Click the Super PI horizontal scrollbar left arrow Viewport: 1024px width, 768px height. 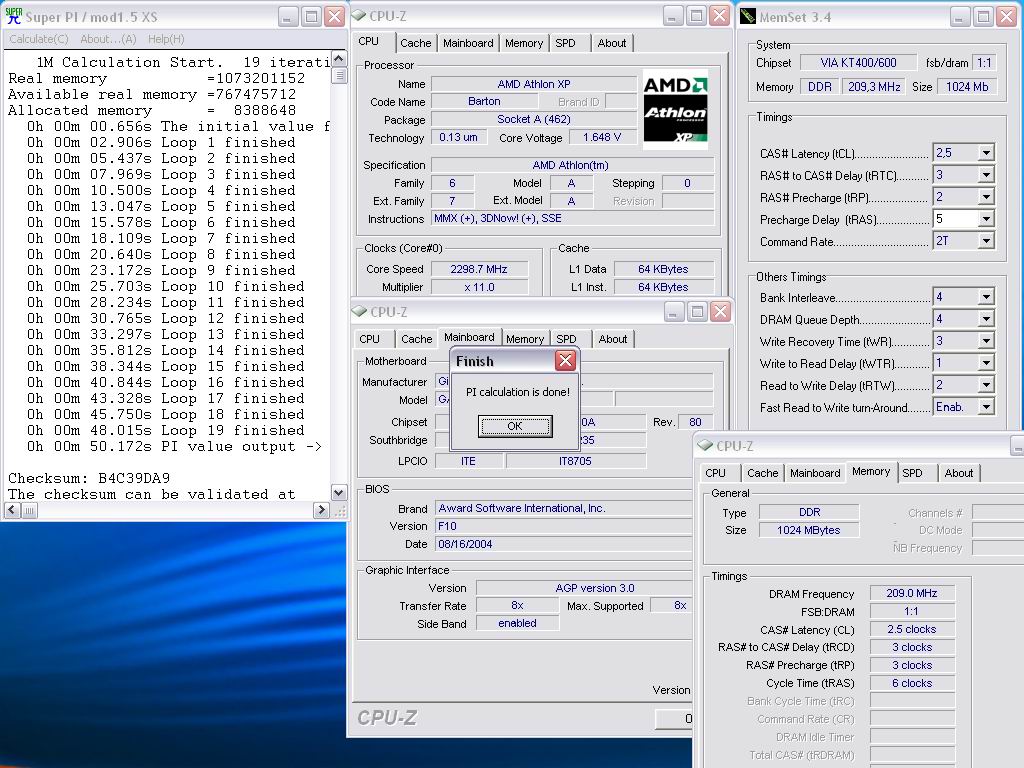12,510
